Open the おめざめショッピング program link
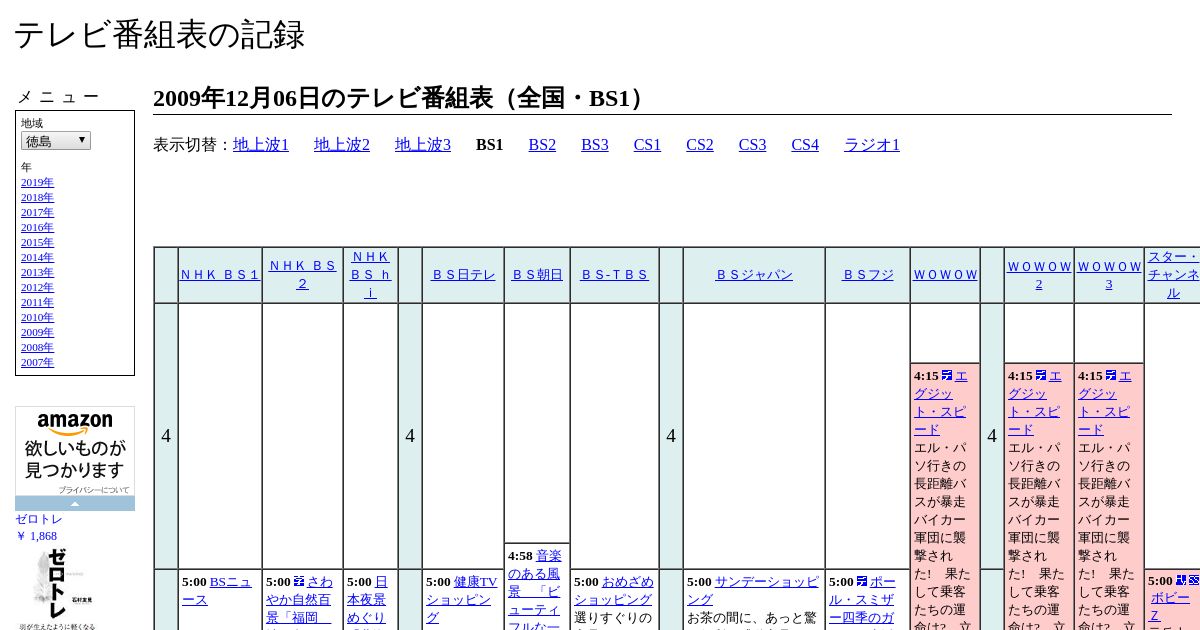Image resolution: width=1200 pixels, height=630 pixels. (x=613, y=591)
